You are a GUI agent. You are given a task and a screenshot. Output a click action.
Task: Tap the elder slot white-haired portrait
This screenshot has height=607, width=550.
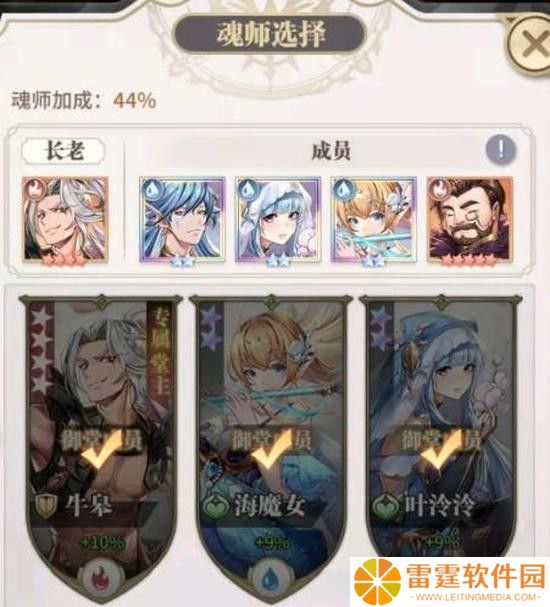tap(65, 219)
